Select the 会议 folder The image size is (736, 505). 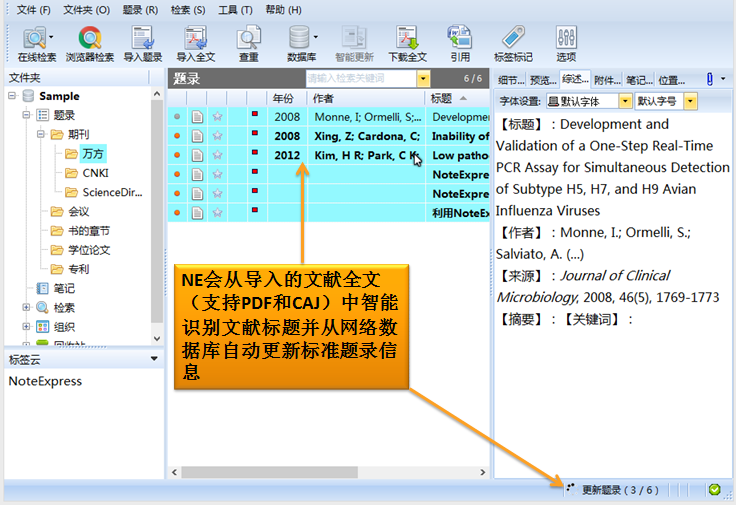[78, 212]
